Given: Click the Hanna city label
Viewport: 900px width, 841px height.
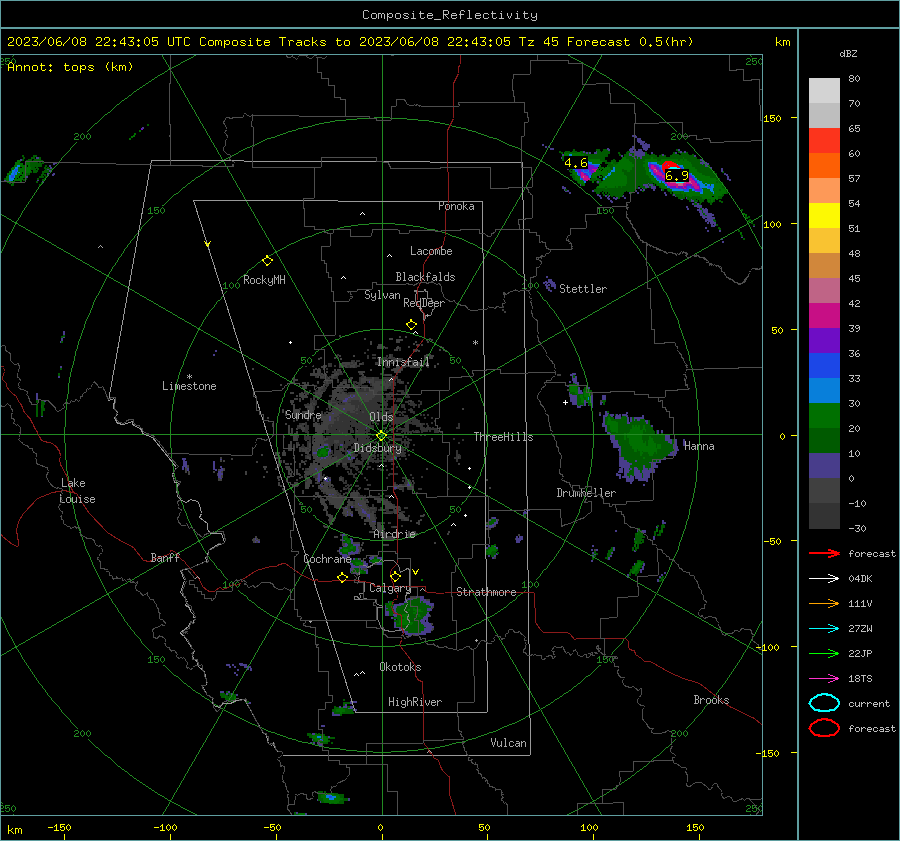Looking at the screenshot, I should coord(699,446).
